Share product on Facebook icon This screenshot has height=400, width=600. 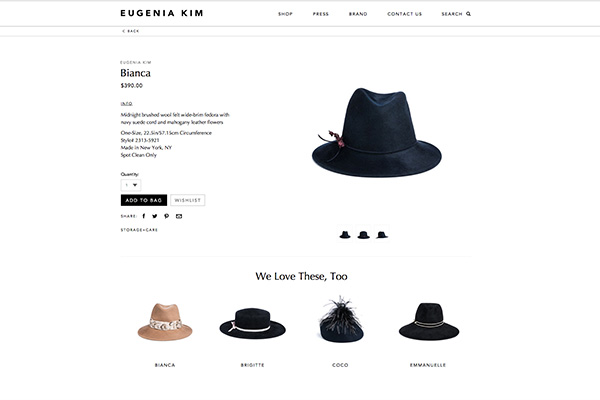coord(144,216)
